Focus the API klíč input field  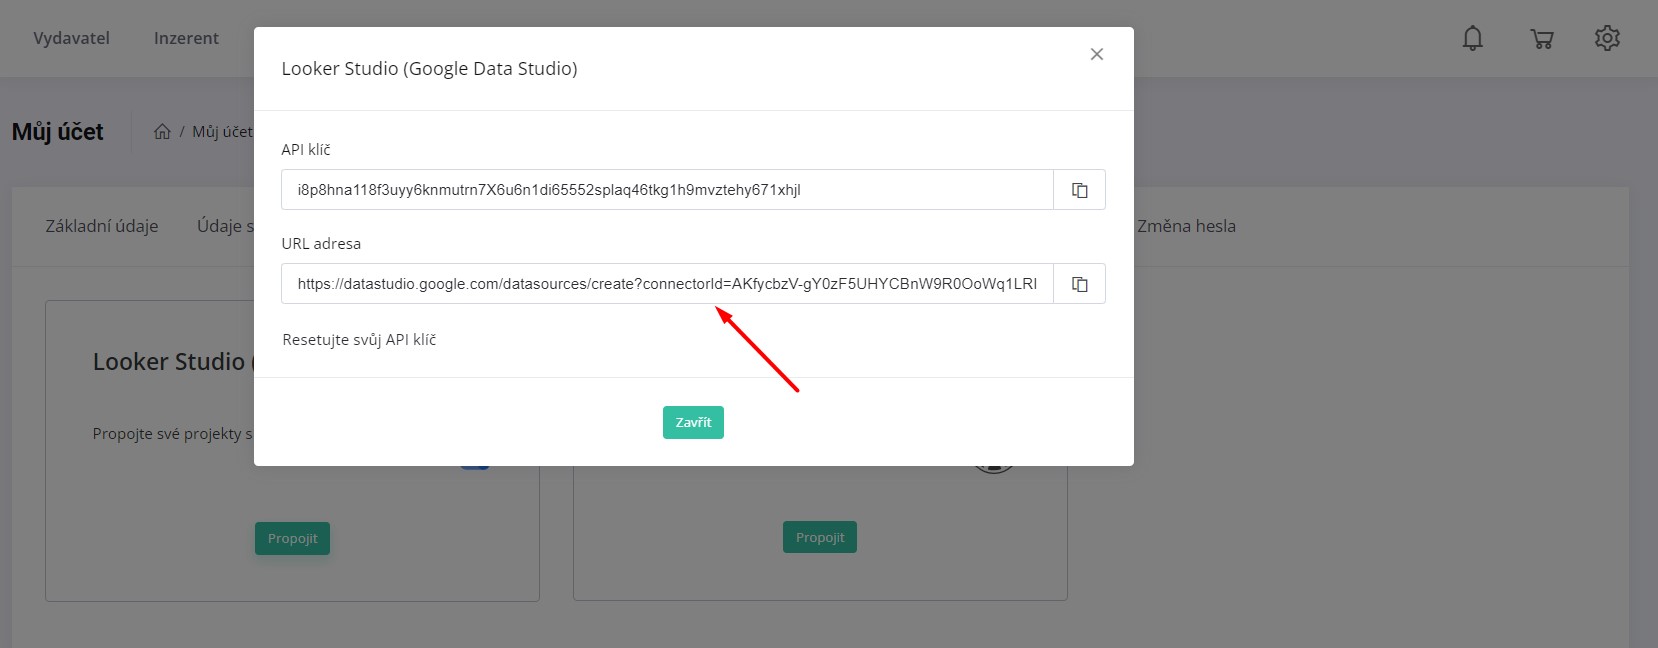[667, 190]
